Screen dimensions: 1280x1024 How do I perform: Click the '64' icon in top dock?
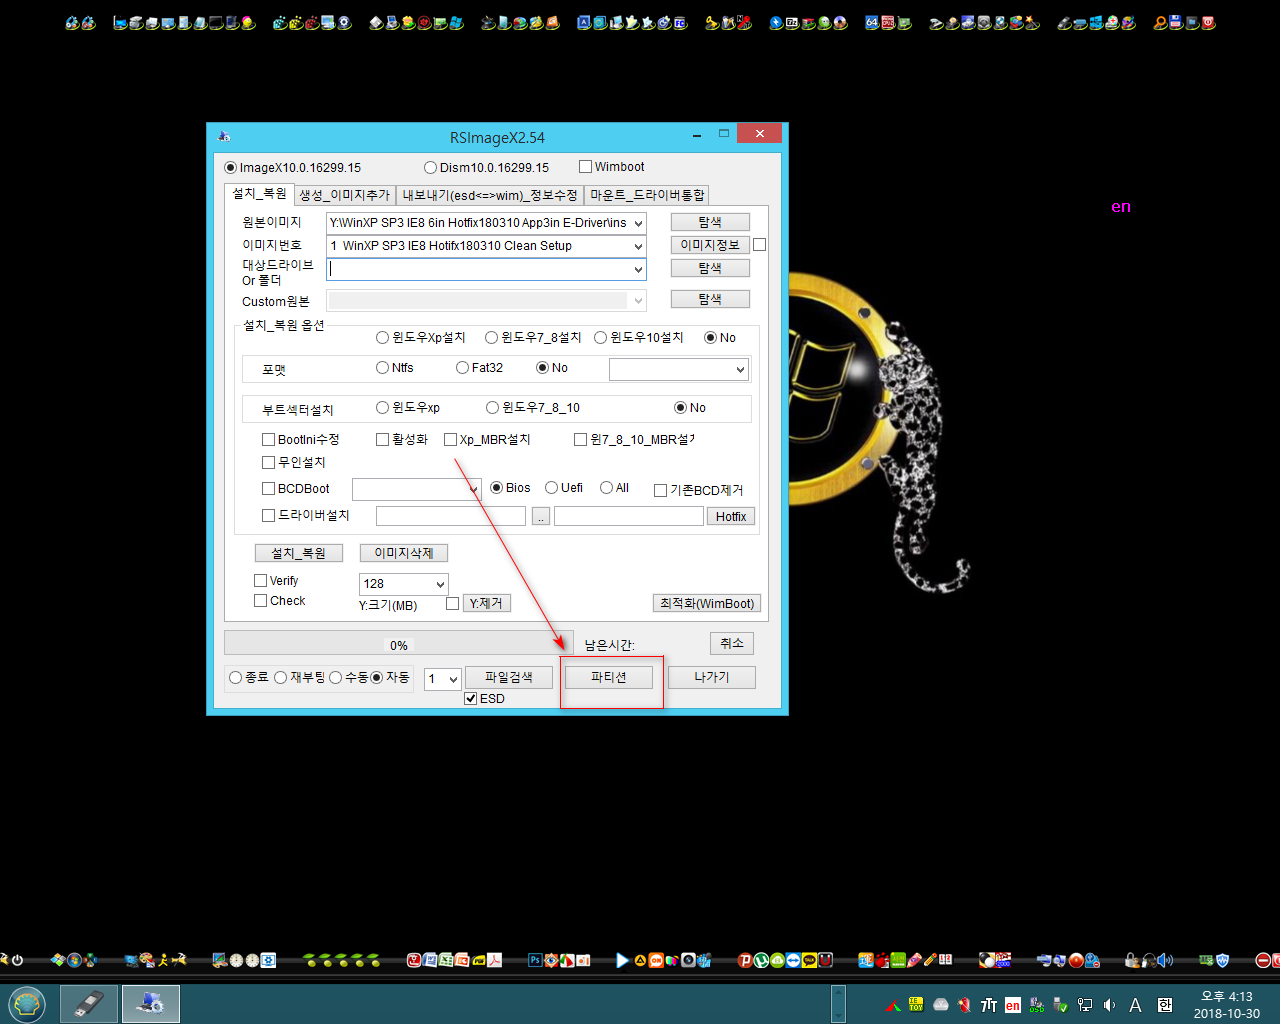(x=871, y=22)
